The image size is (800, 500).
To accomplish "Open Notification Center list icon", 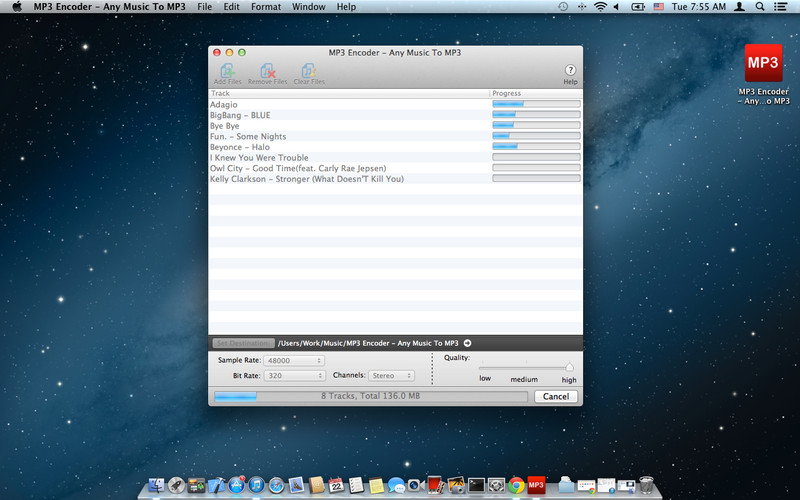I will 780,7.
